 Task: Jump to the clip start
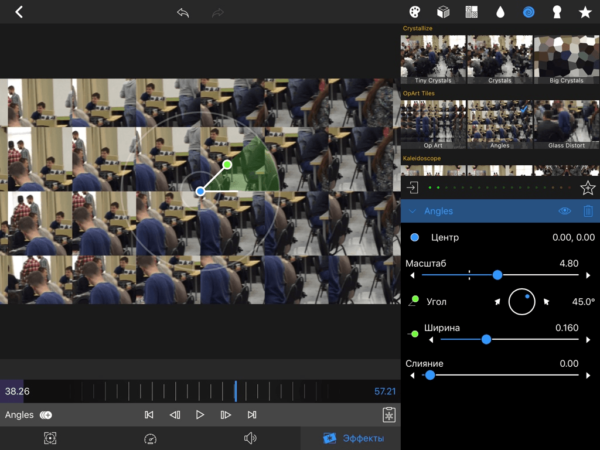point(149,414)
